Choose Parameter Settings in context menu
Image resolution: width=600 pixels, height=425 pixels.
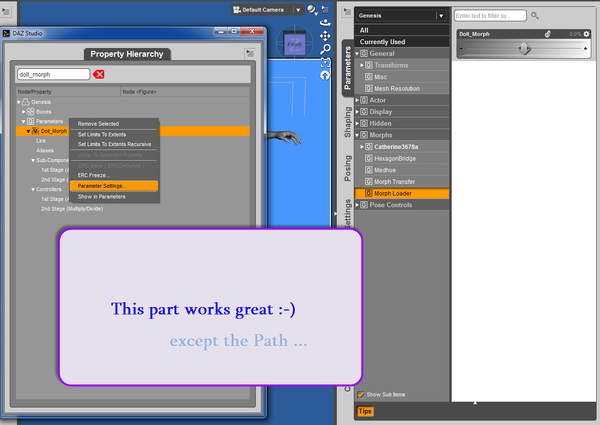(x=114, y=186)
